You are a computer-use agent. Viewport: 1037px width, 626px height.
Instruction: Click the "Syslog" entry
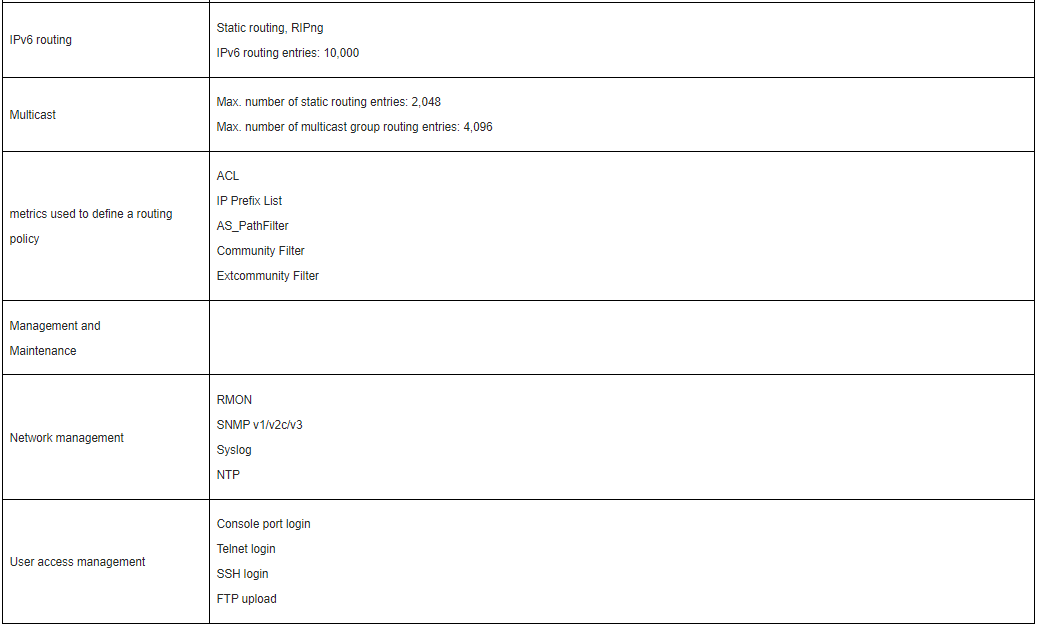235,450
